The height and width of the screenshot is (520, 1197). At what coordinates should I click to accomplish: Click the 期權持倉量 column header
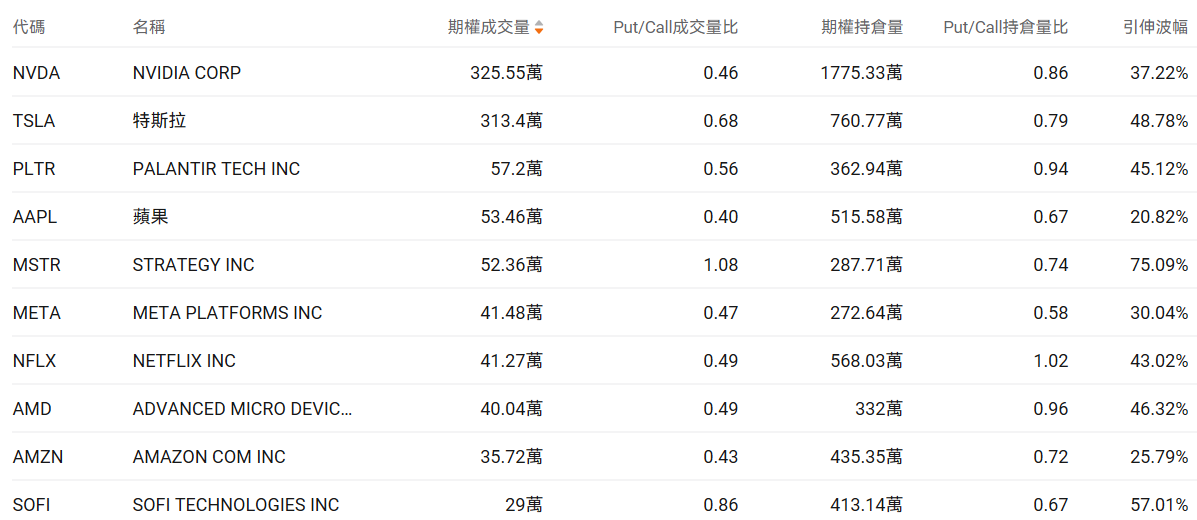[x=861, y=28]
